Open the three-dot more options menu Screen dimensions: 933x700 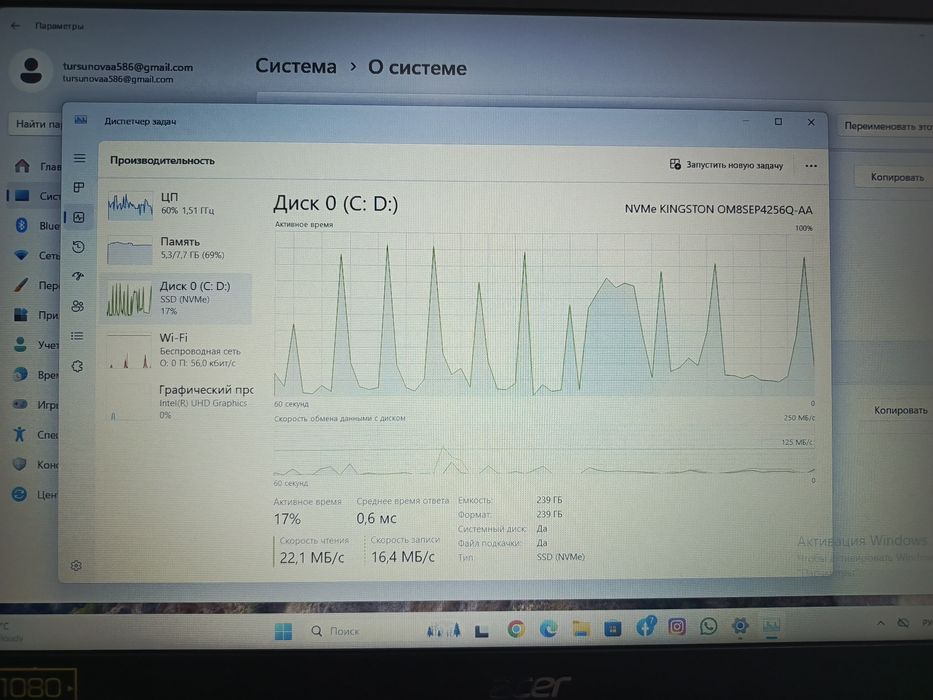click(x=810, y=166)
